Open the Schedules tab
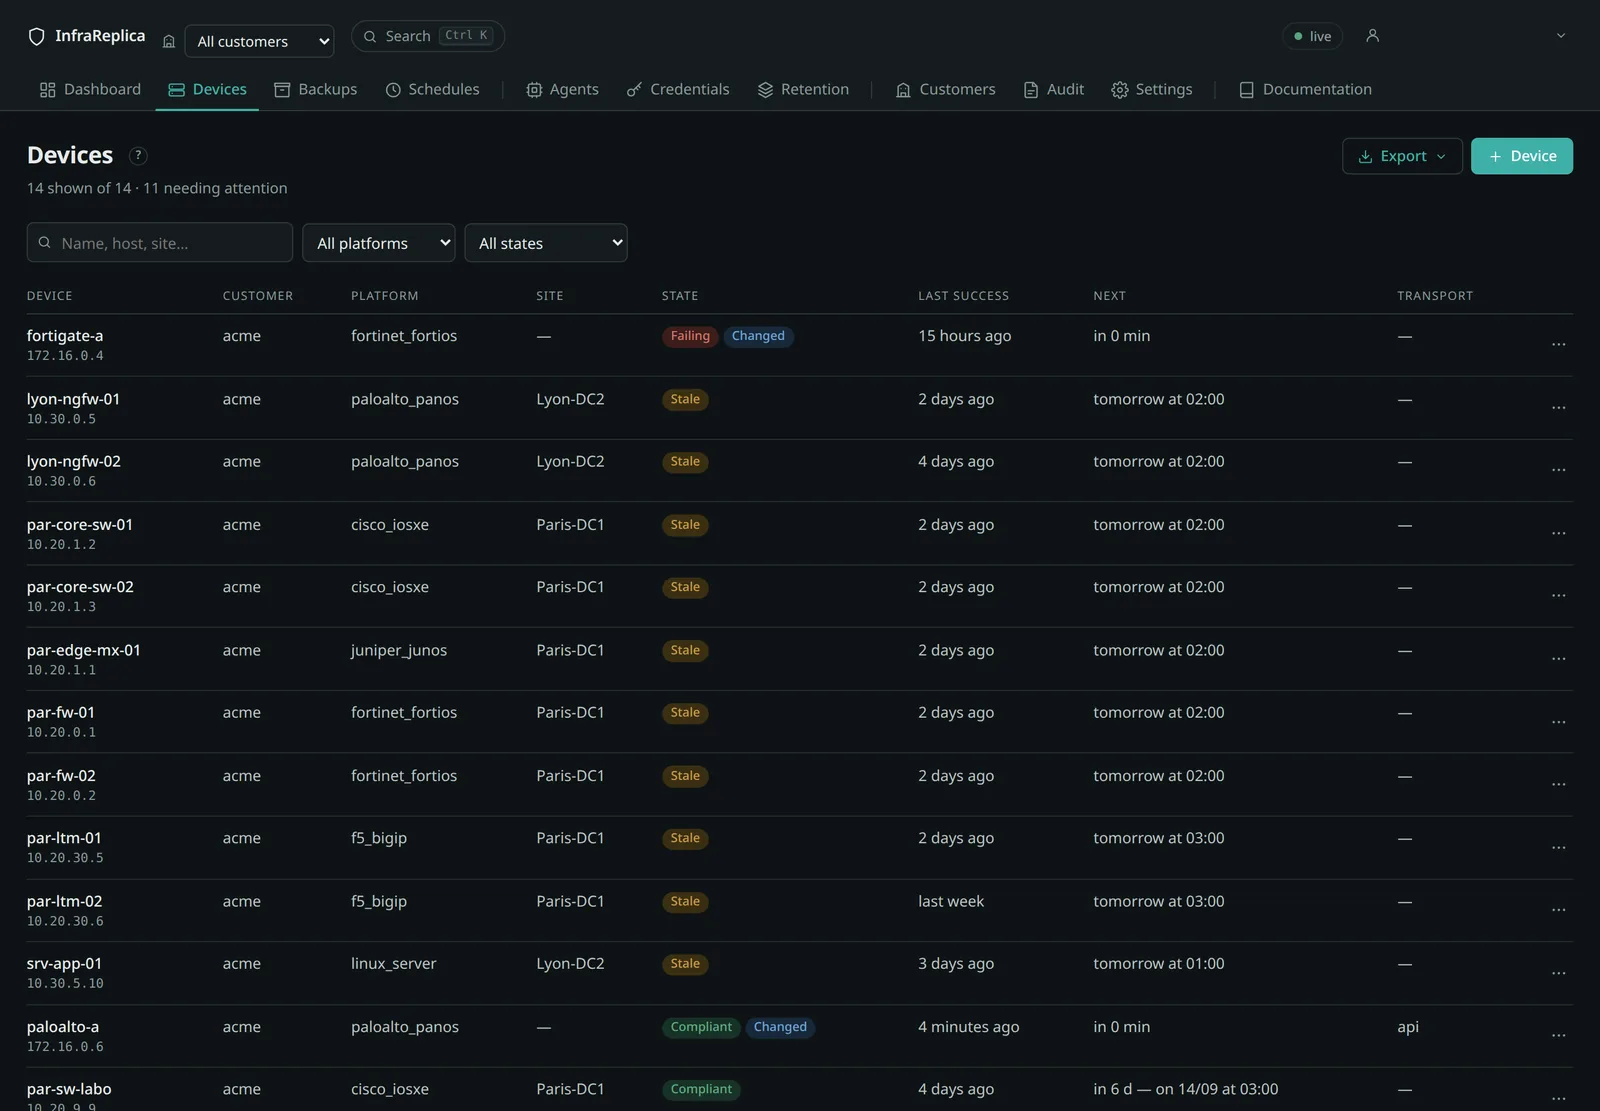This screenshot has height=1111, width=1600. click(432, 89)
